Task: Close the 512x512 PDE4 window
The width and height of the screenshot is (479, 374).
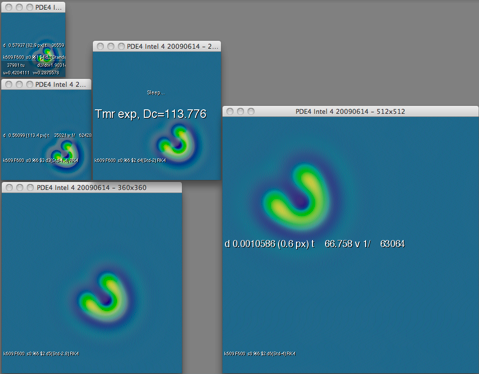Action: click(230, 111)
